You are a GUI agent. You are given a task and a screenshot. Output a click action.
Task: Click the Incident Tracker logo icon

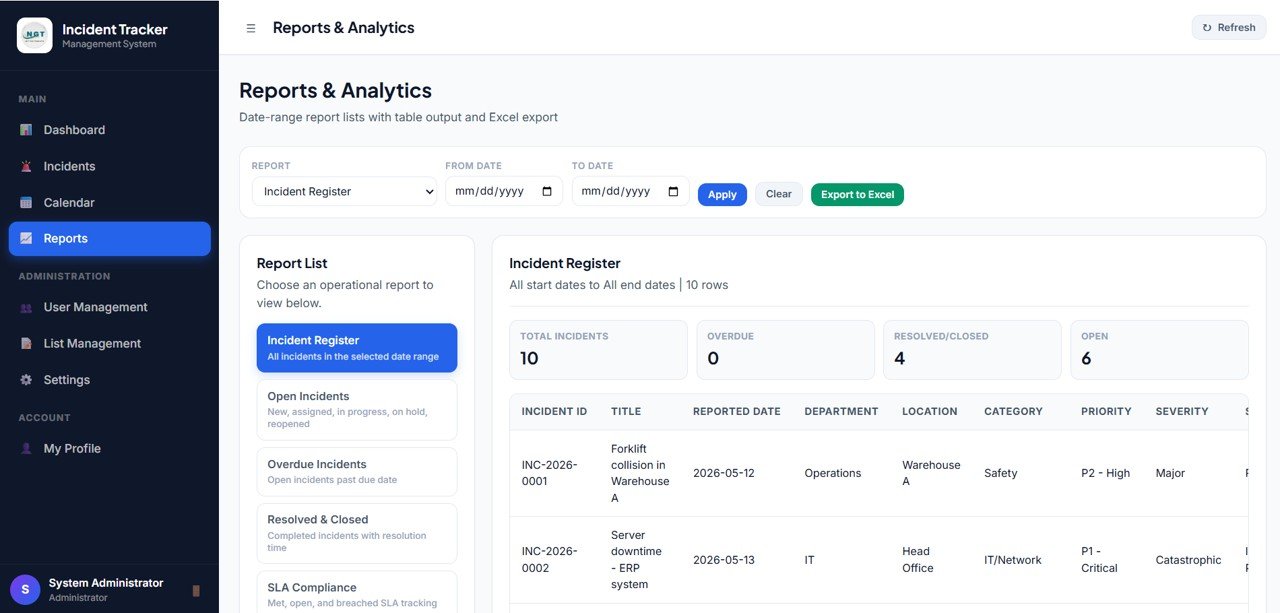(35, 35)
